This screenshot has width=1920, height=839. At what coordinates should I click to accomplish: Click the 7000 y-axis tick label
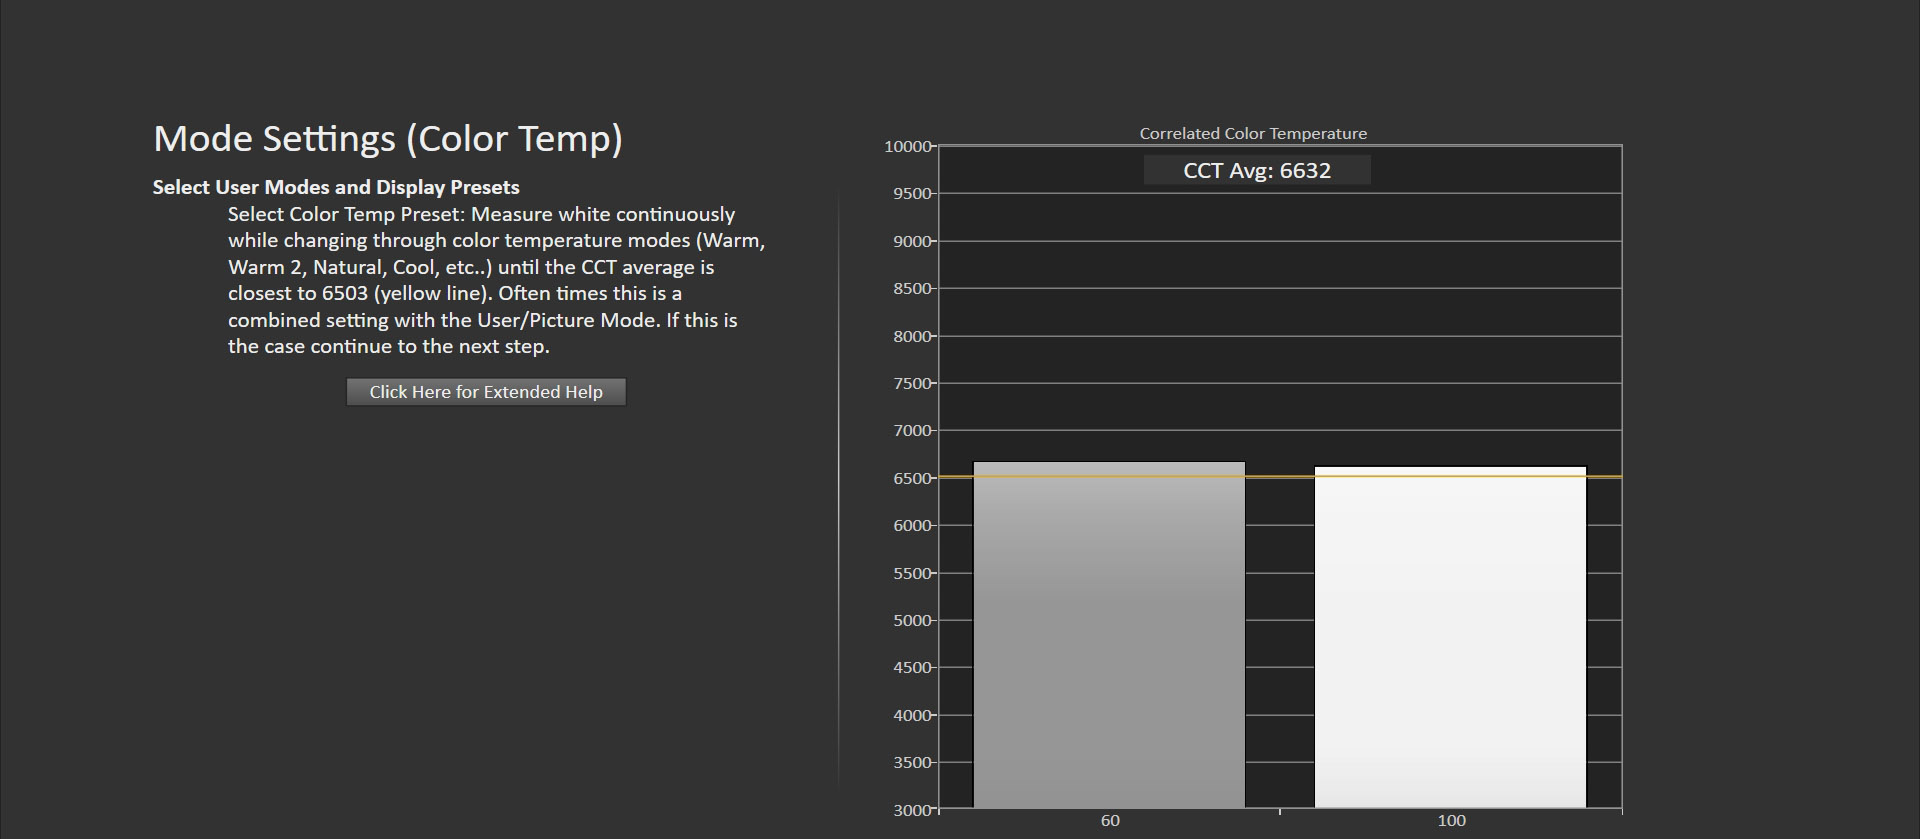click(912, 431)
